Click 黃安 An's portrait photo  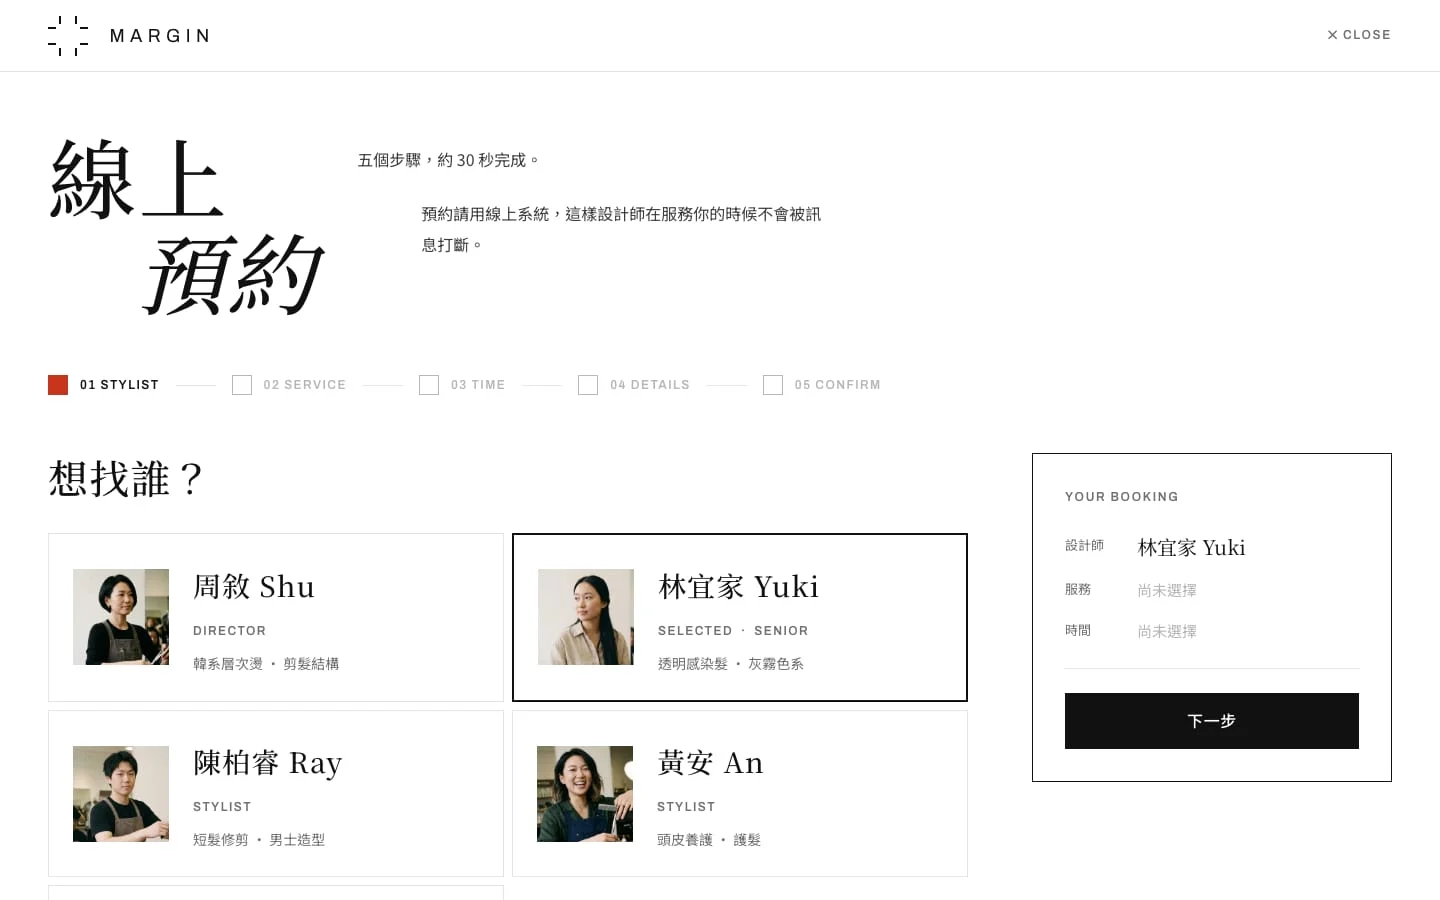coord(585,794)
